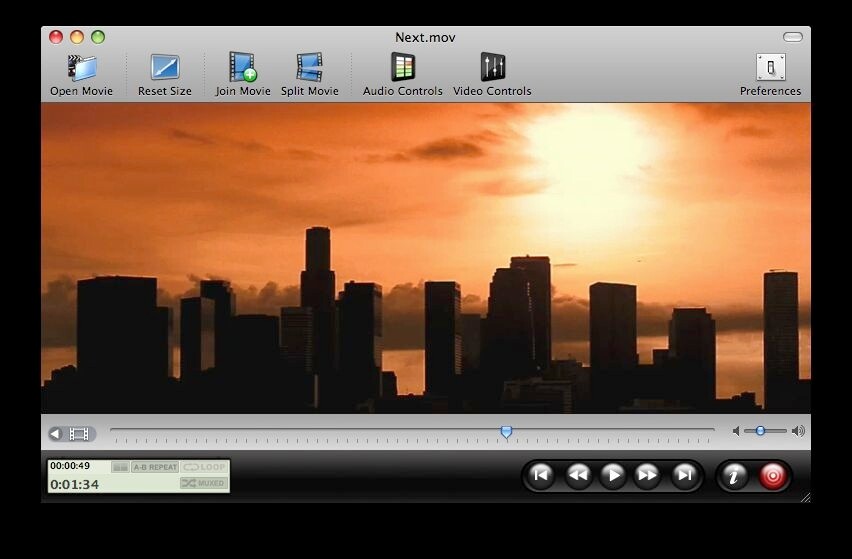This screenshot has width=852, height=559.
Task: Click the Join Movie icon
Action: tap(243, 68)
